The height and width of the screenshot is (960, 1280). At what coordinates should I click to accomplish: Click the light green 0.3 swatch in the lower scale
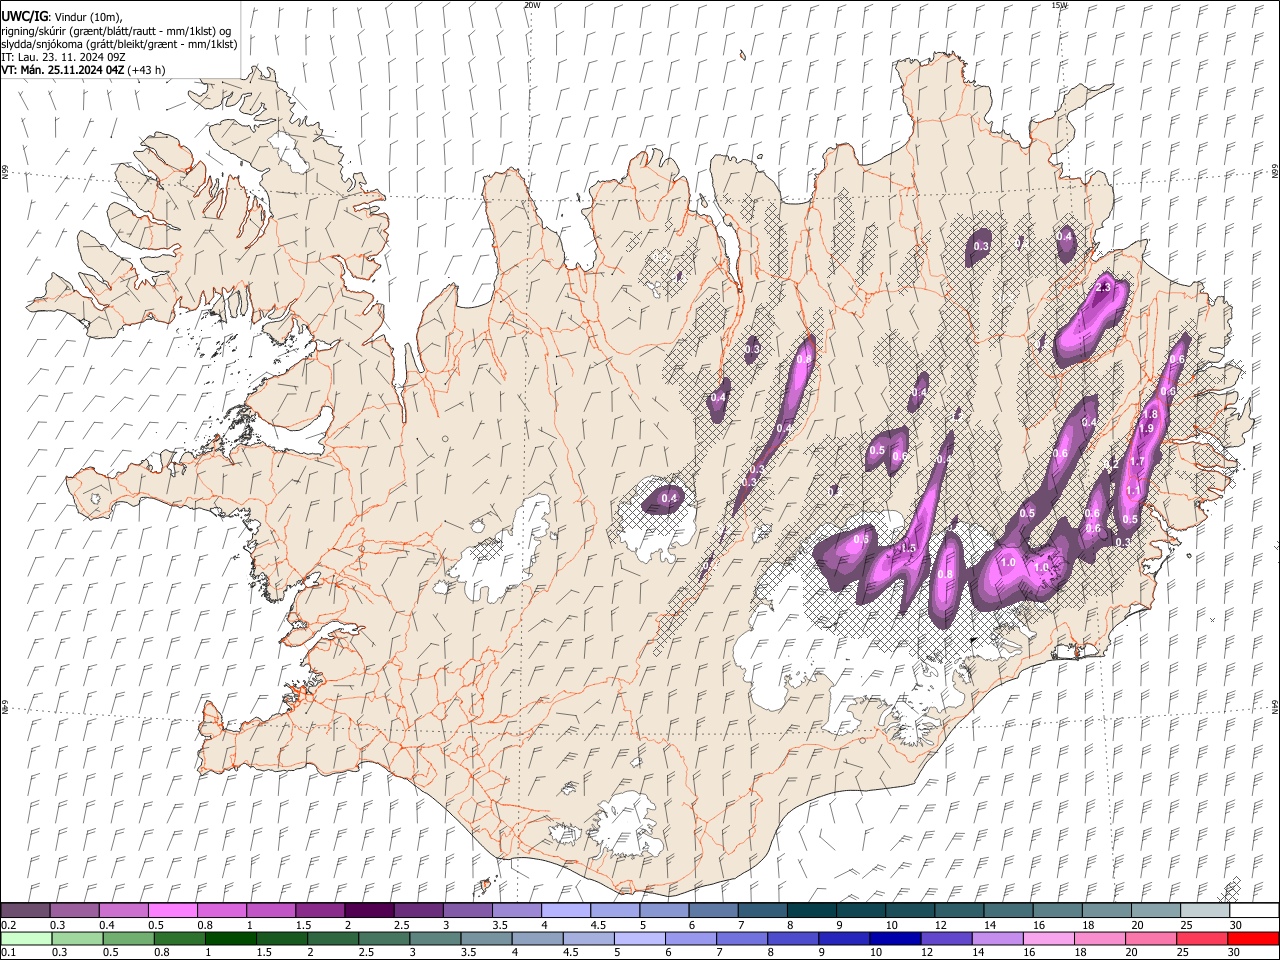(x=77, y=938)
